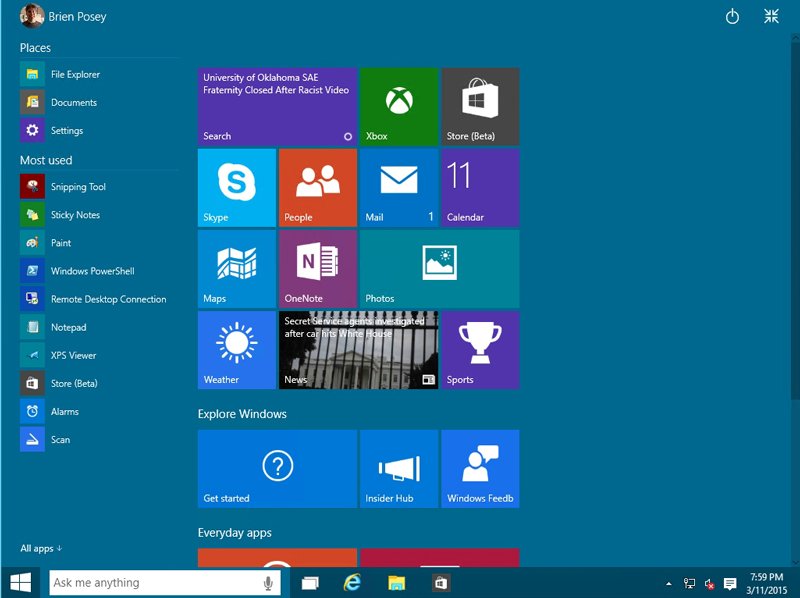Open the Insider Hub tile
Viewport: 800px width, 598px height.
[x=399, y=469]
